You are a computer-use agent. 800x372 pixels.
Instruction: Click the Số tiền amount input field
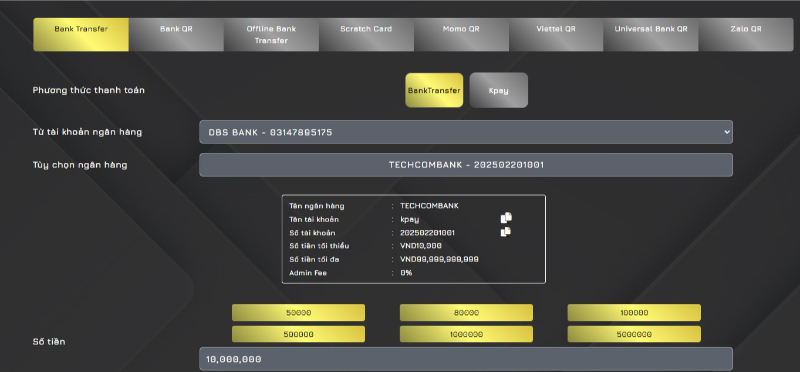[466, 359]
